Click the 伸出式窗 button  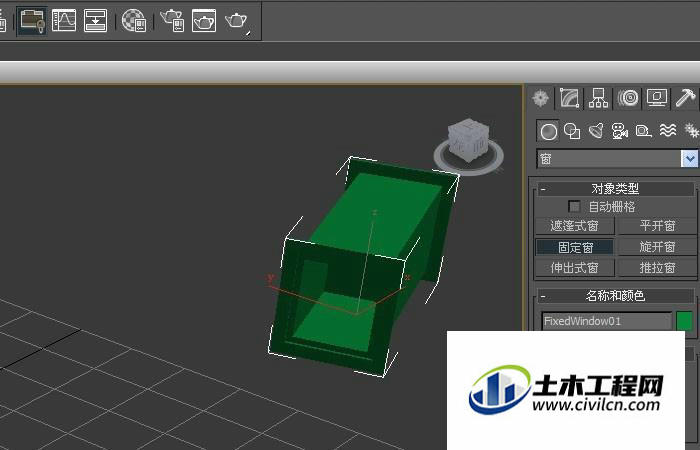574,268
